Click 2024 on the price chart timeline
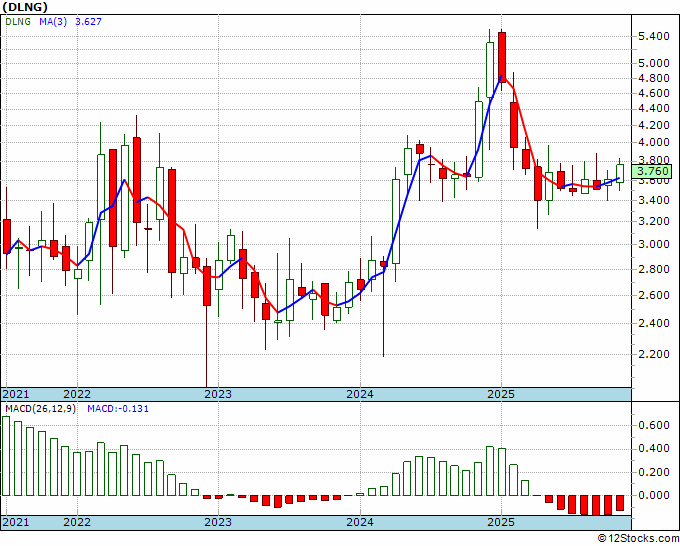Screen dimensions: 680x546 tap(360, 394)
